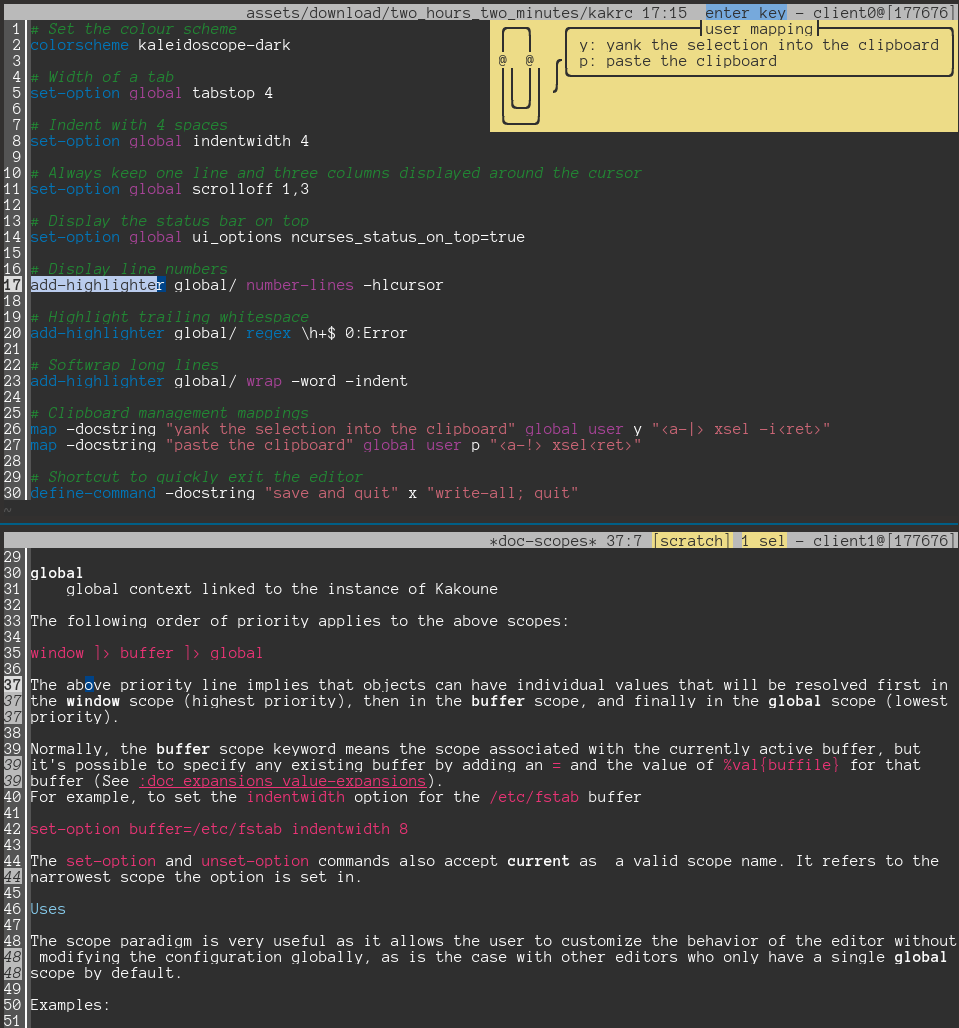Click the 'Uses' section heading
The width and height of the screenshot is (959, 1028).
pyautogui.click(x=48, y=909)
